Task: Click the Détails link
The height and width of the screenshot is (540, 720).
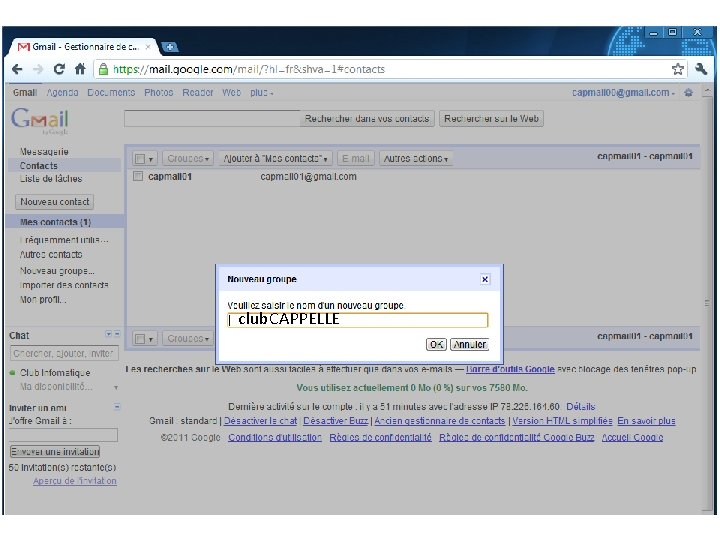Action: pos(580,407)
